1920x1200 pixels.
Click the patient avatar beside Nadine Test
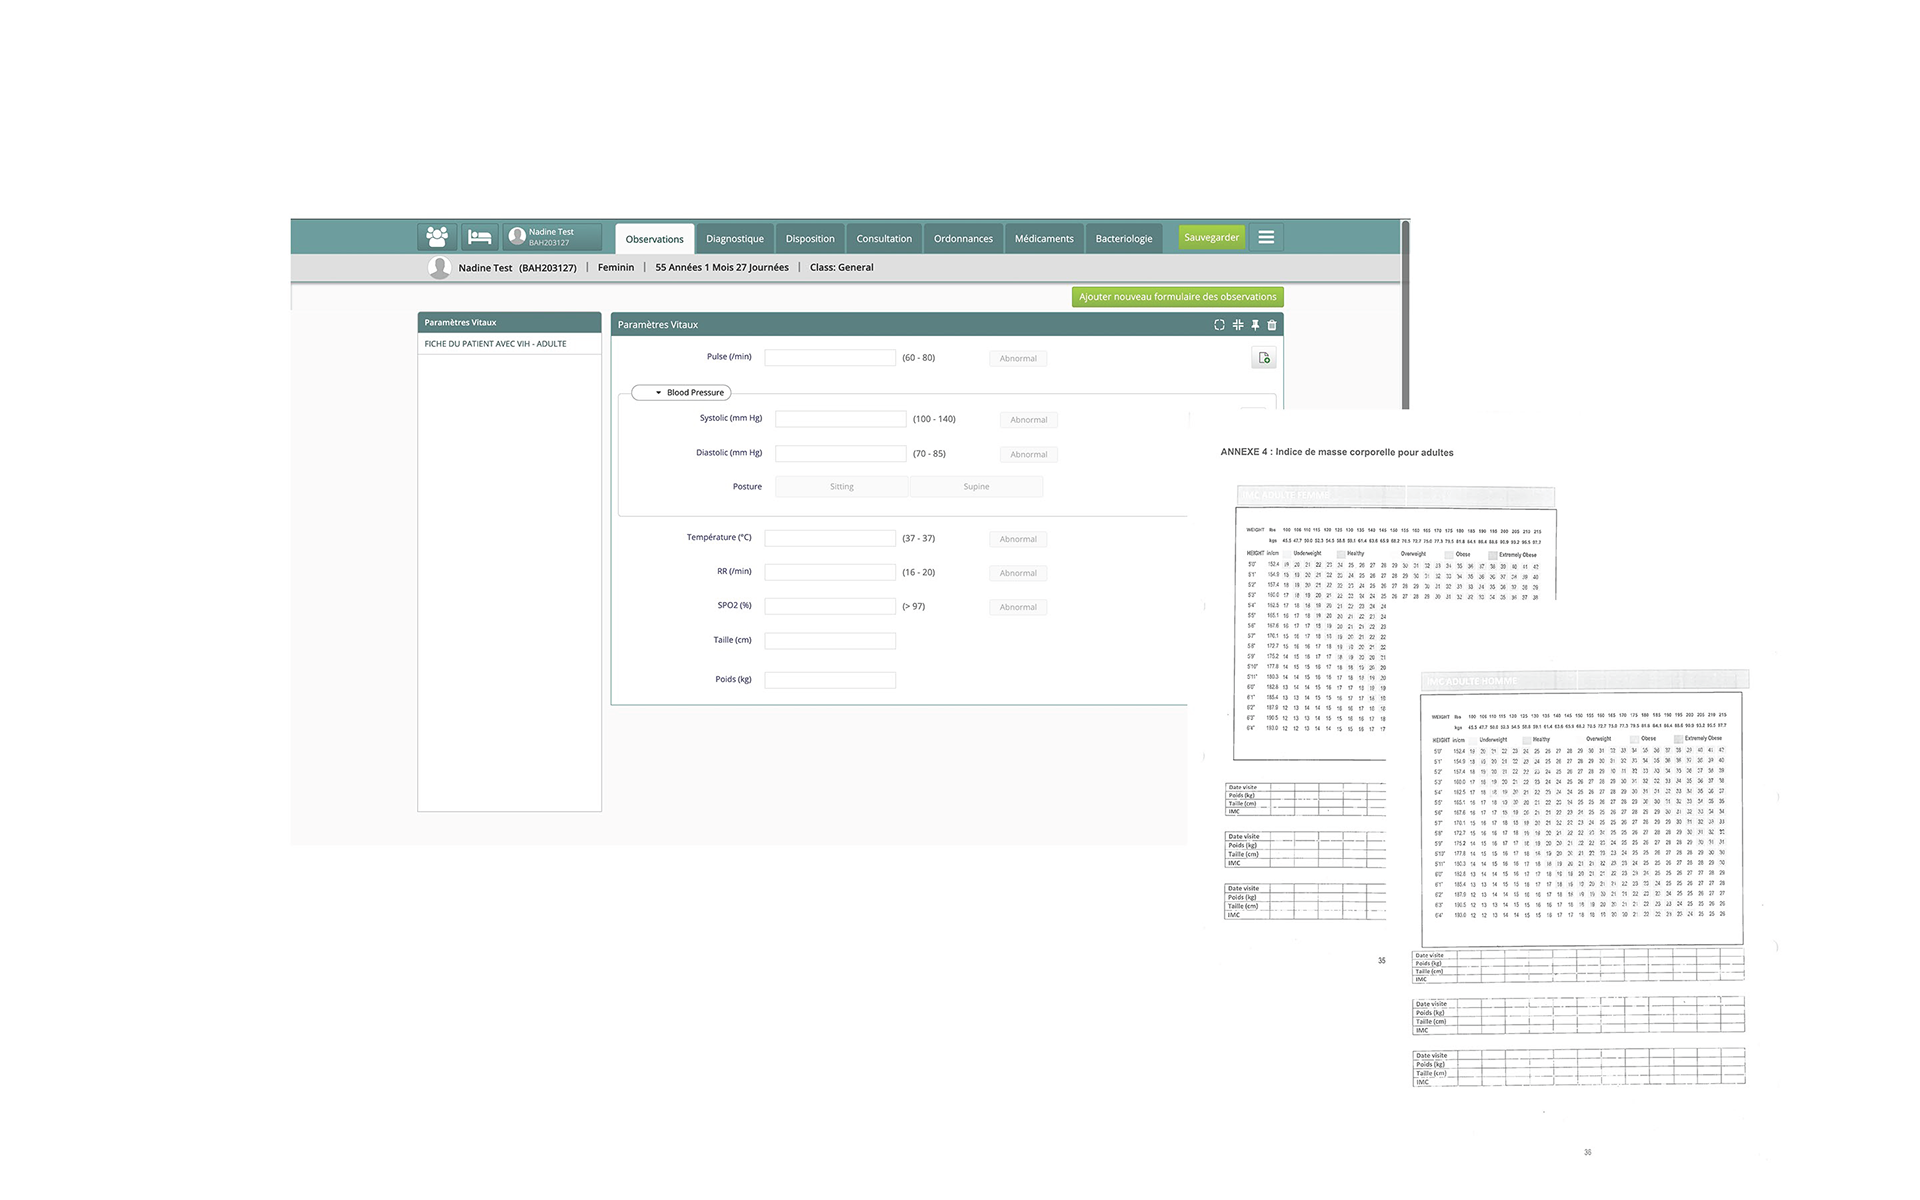point(439,267)
